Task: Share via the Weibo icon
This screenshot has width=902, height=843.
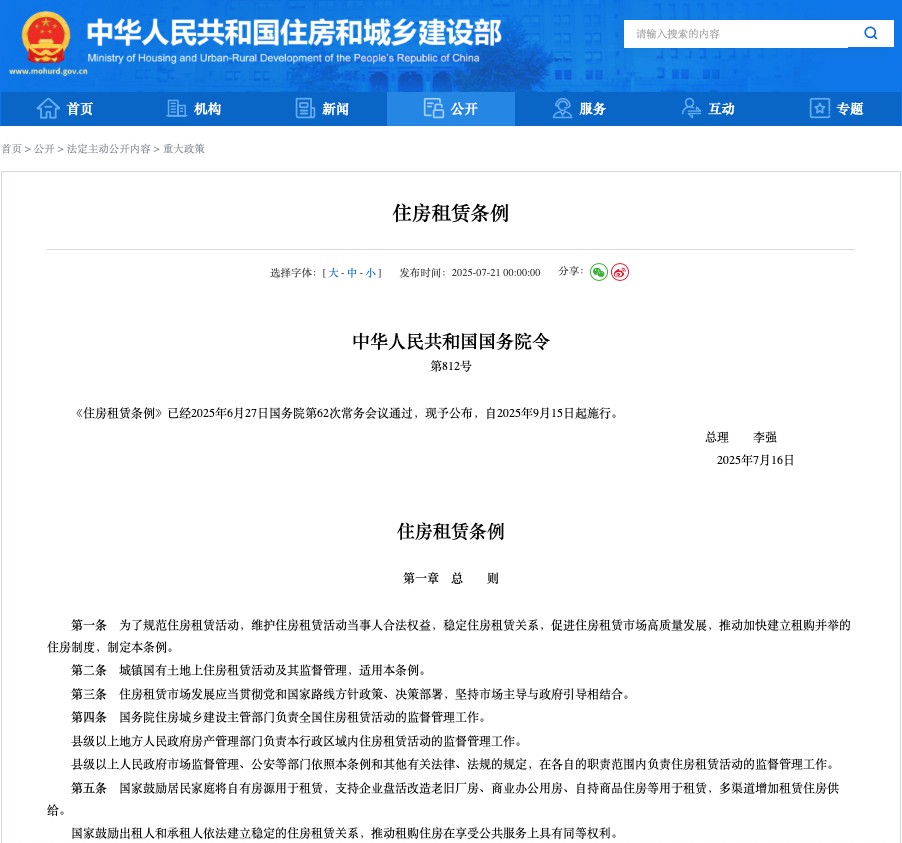Action: tap(620, 272)
